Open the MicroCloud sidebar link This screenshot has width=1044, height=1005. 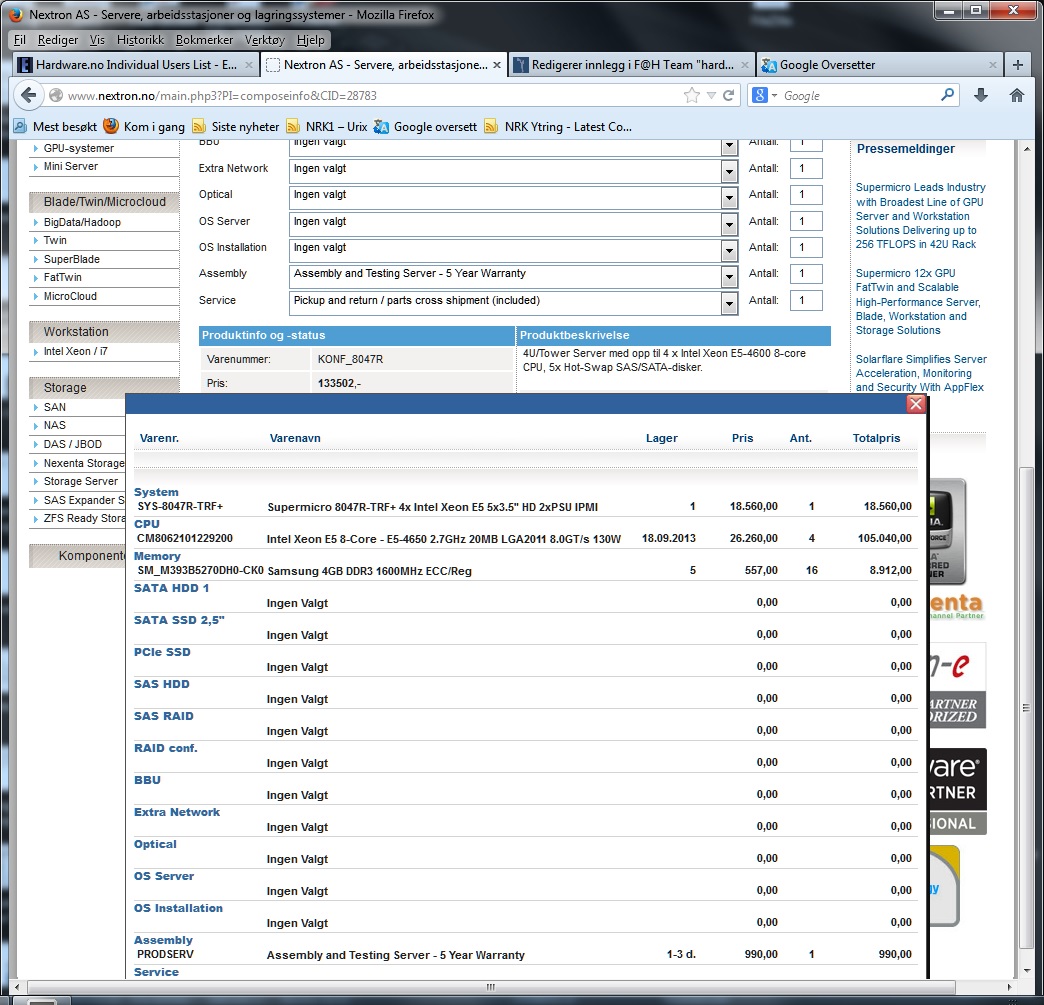pyautogui.click(x=70, y=296)
